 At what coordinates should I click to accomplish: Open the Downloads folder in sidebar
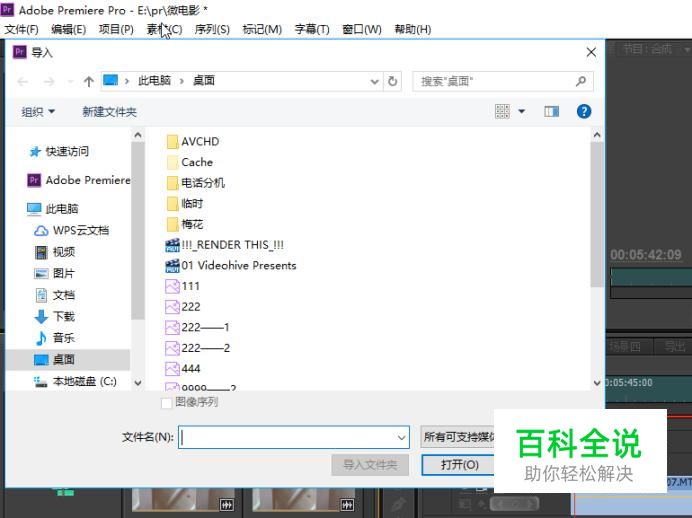[55, 316]
